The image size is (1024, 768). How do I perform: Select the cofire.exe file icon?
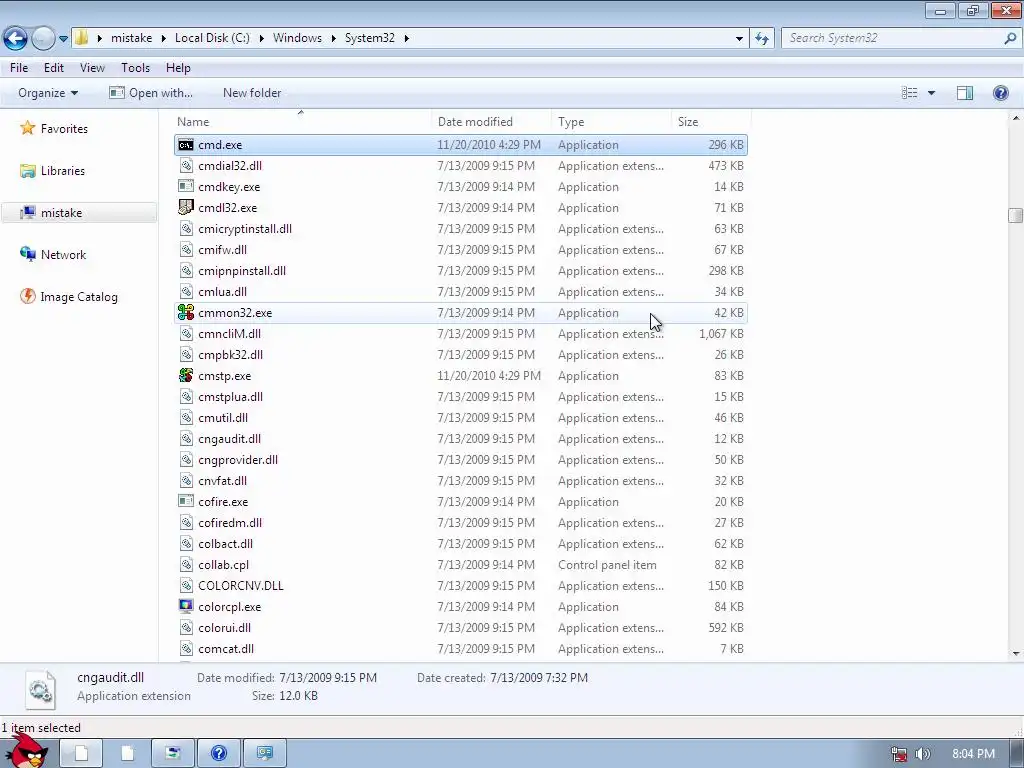[x=186, y=502]
